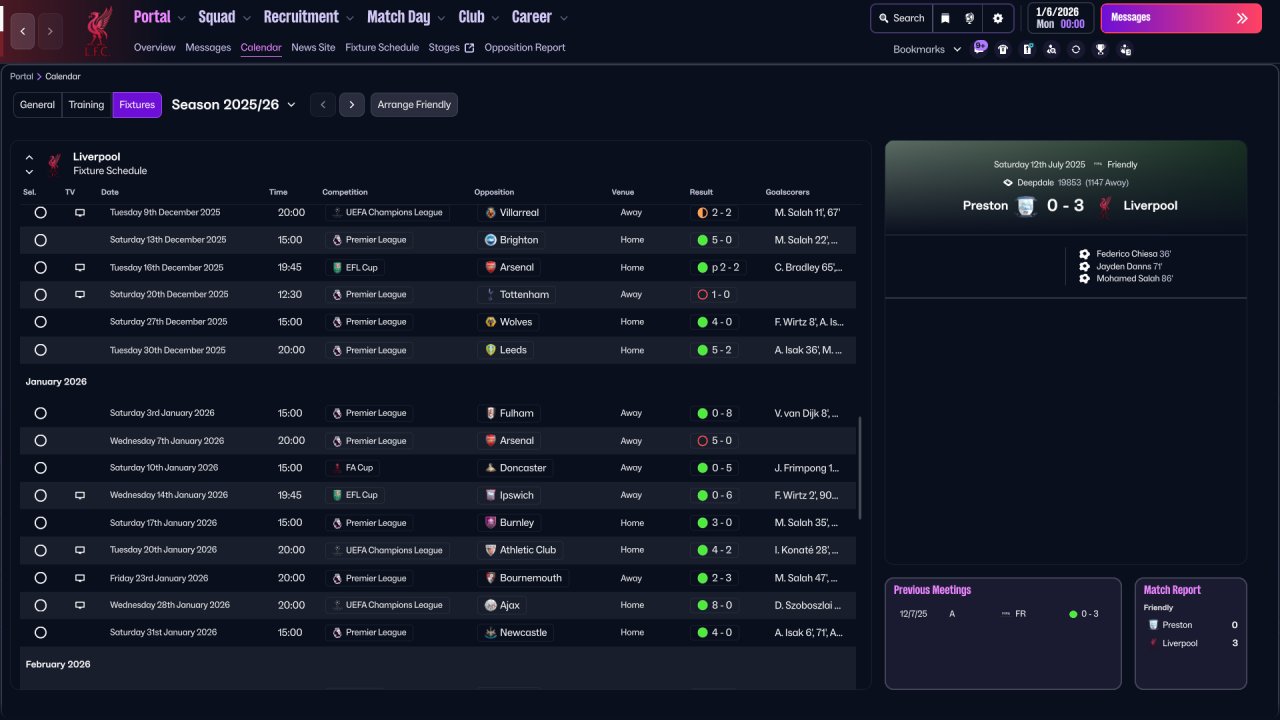Image resolution: width=1280 pixels, height=720 pixels.
Task: Go to the next season with the right arrow
Action: coord(352,105)
